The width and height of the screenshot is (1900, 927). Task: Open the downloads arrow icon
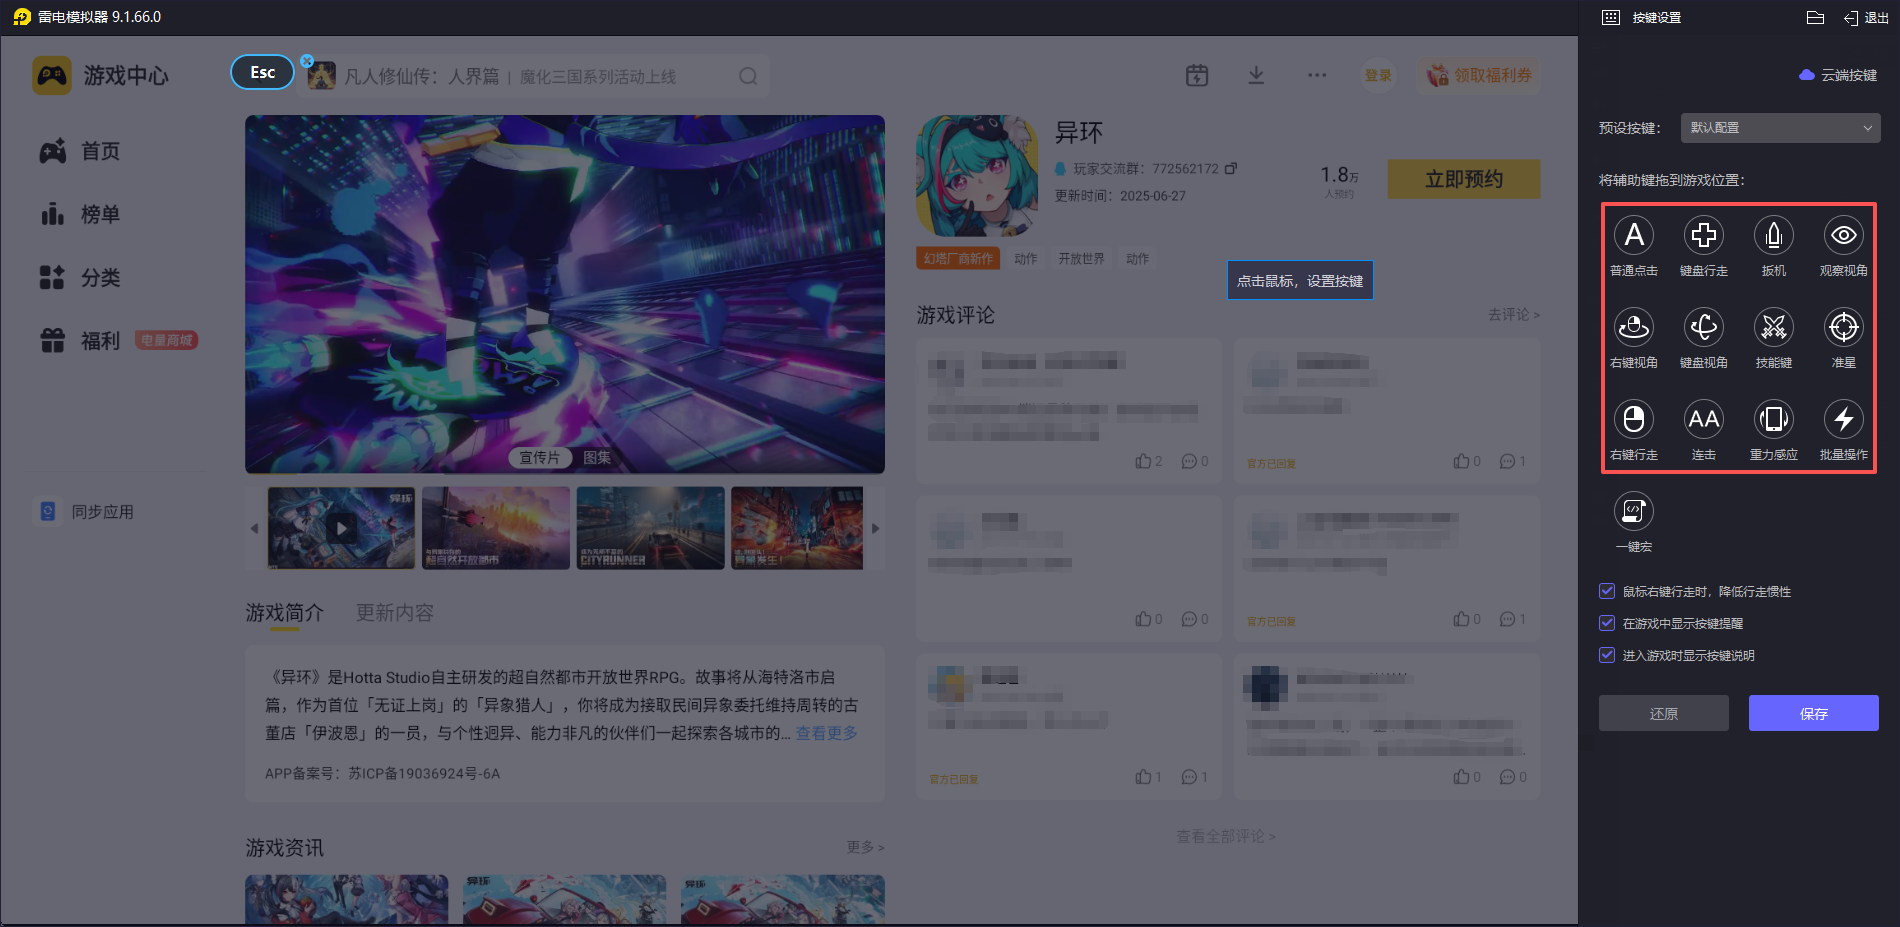tap(1256, 75)
